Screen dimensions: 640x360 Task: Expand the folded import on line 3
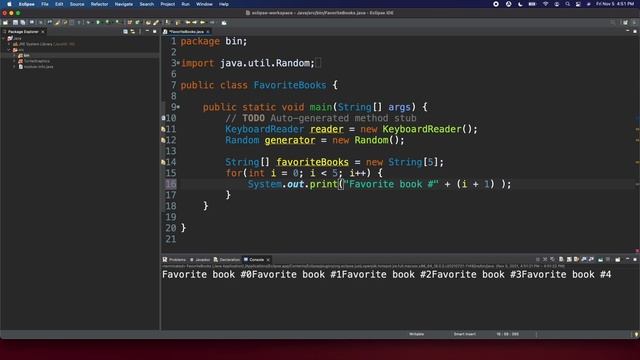178,63
